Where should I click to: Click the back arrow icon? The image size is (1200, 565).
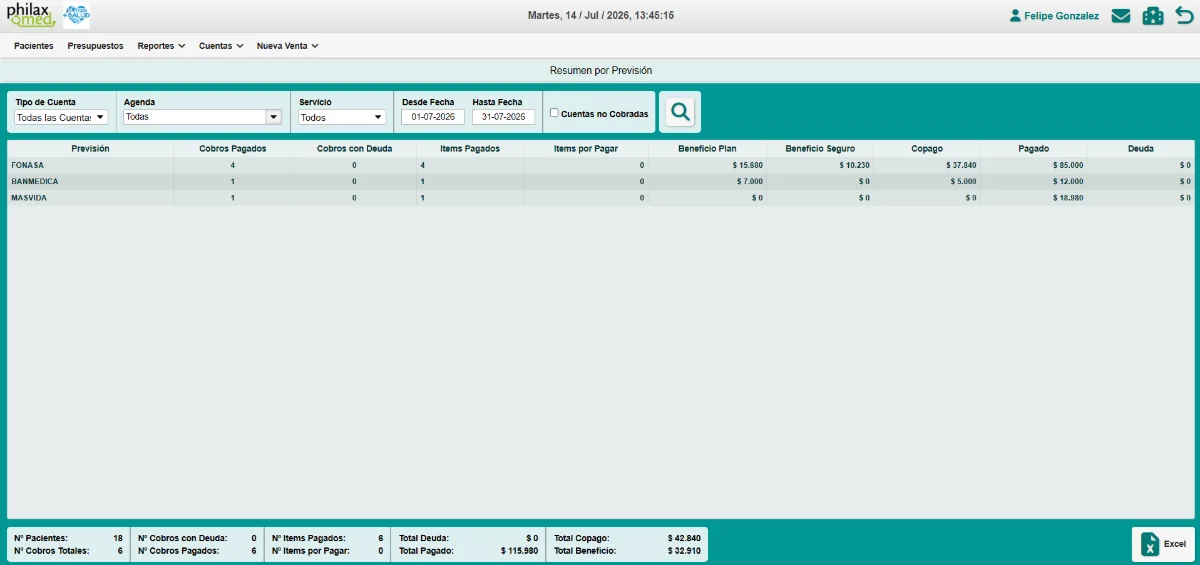point(1184,15)
